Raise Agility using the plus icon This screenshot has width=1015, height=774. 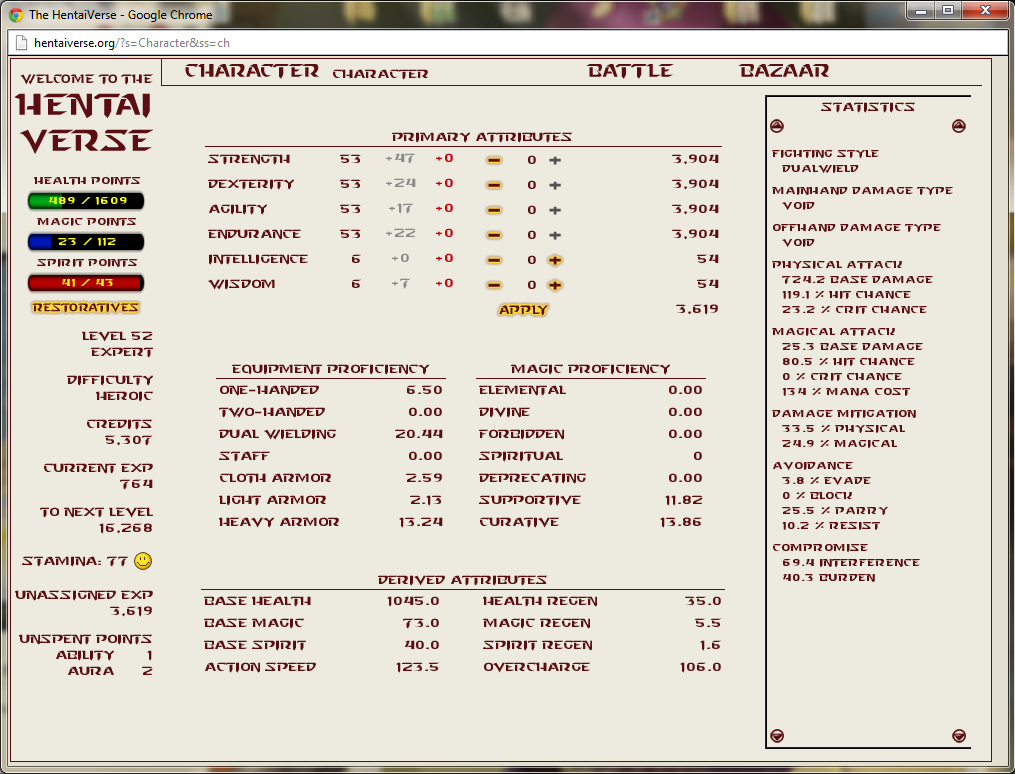555,210
